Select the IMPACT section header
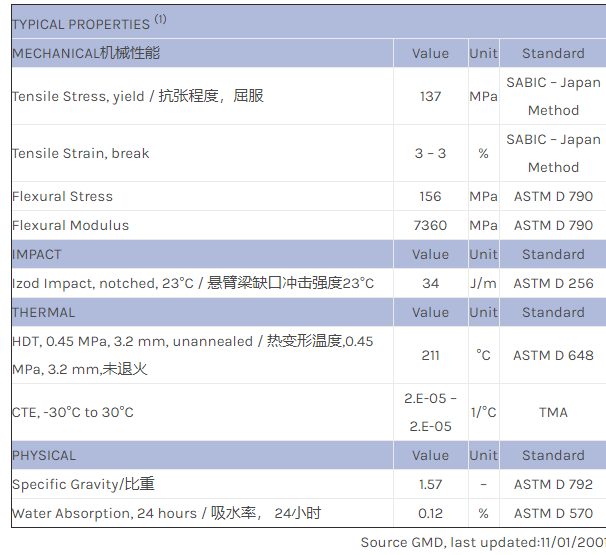 coord(37,254)
